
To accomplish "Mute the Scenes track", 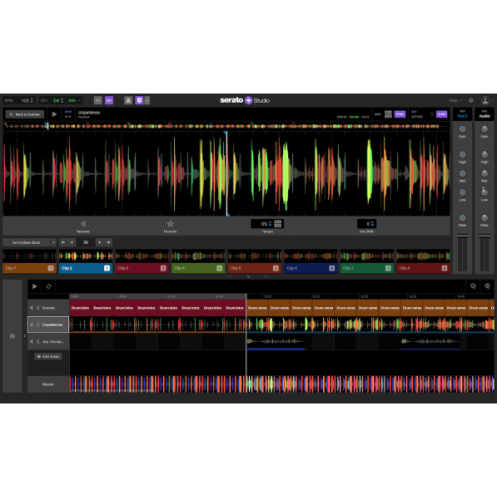I will click(32, 308).
